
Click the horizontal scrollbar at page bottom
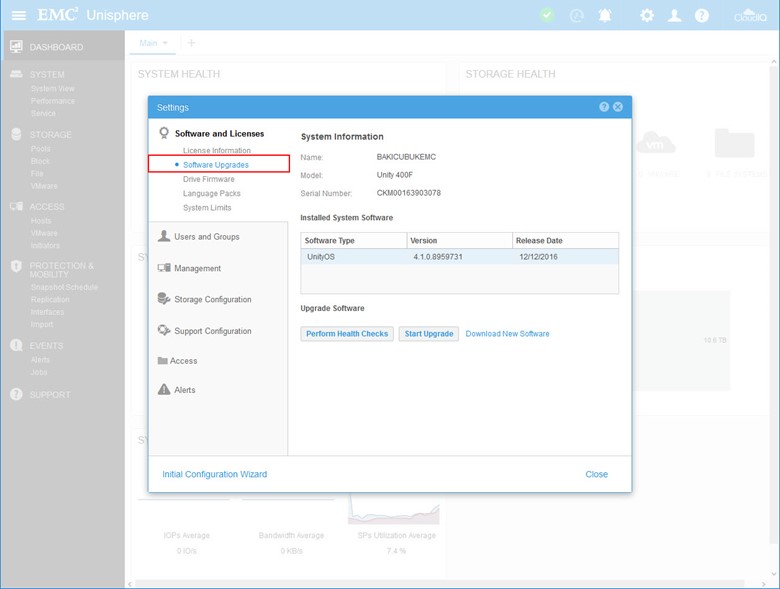click(x=440, y=584)
